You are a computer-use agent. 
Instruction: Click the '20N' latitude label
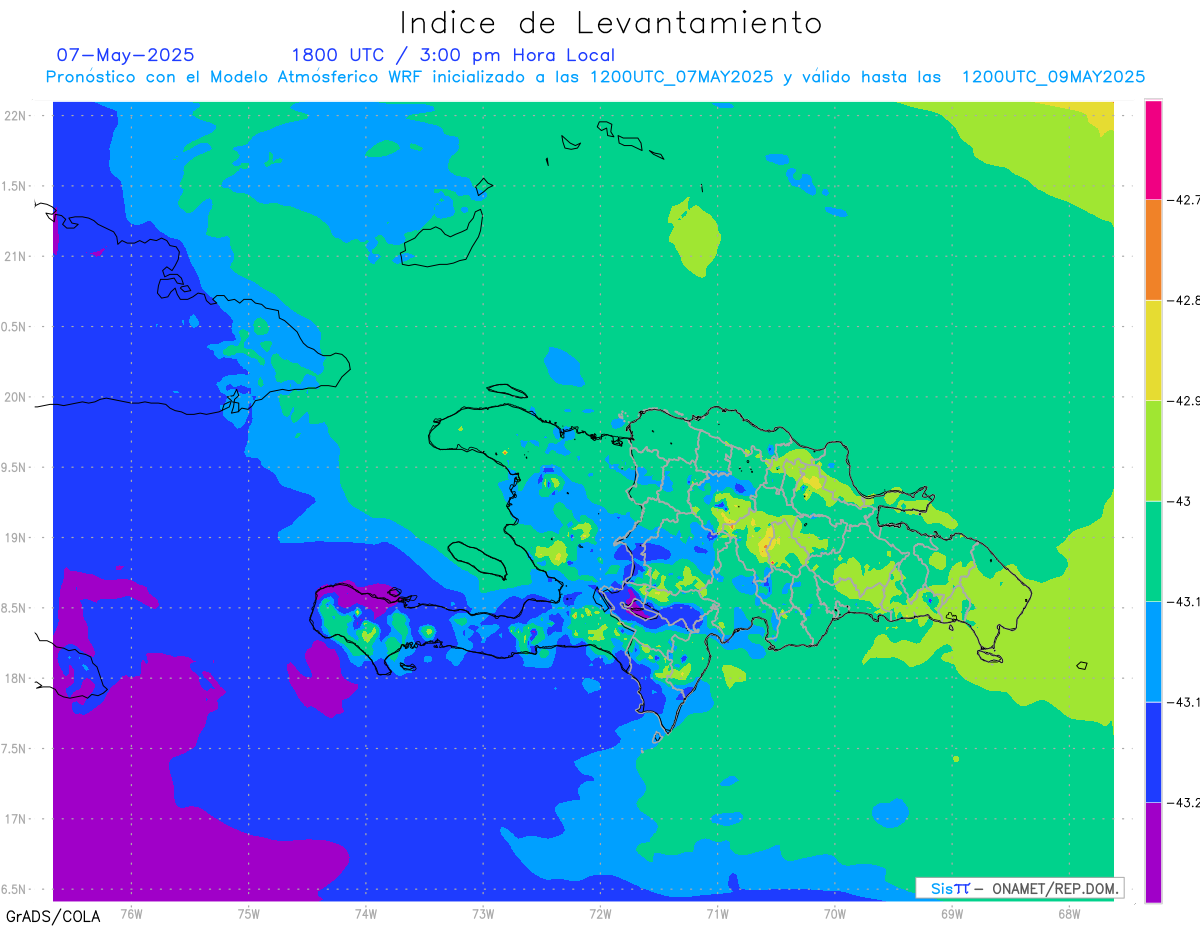click(15, 397)
